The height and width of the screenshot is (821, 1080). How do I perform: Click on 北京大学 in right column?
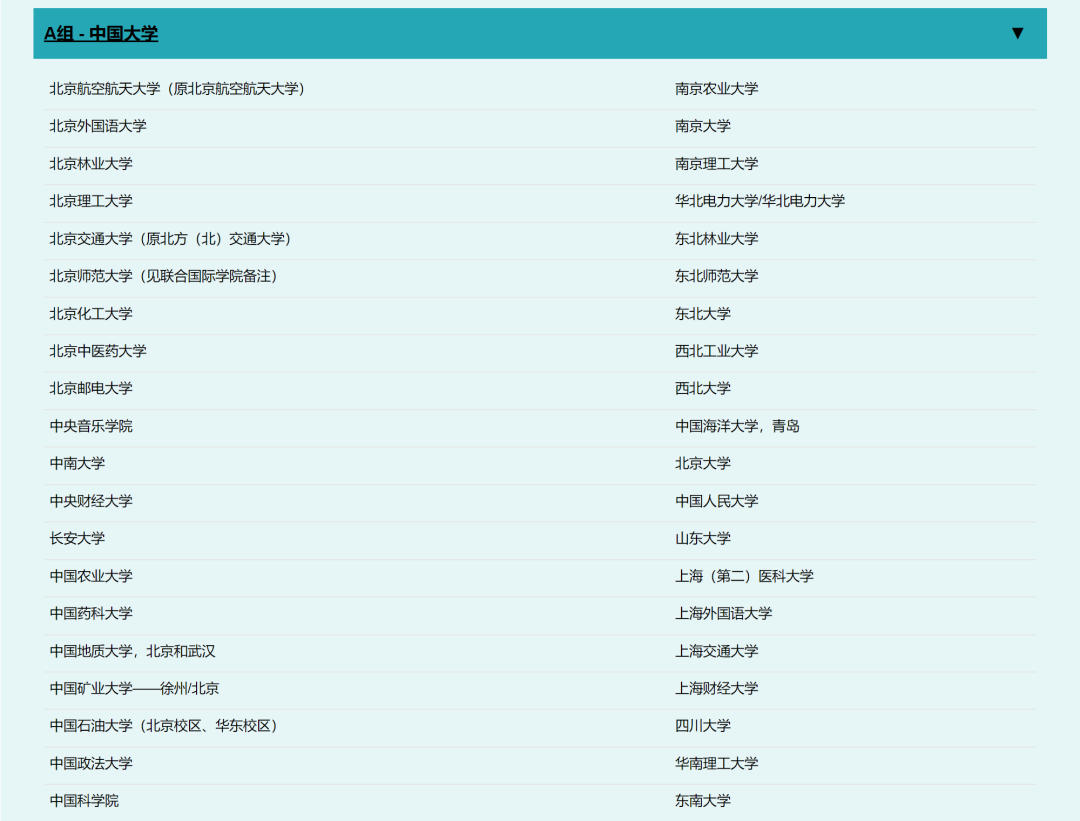click(703, 464)
